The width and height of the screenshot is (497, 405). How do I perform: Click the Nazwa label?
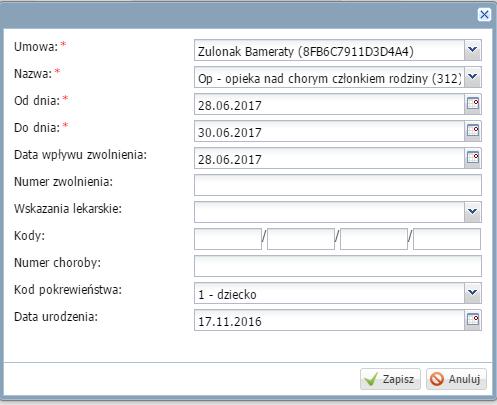pos(33,74)
